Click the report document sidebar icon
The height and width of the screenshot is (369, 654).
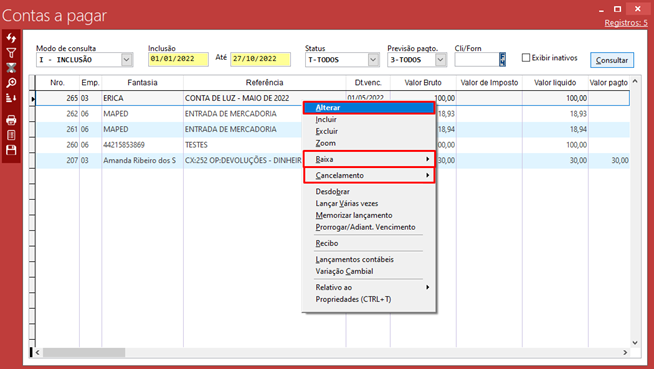coord(11,135)
